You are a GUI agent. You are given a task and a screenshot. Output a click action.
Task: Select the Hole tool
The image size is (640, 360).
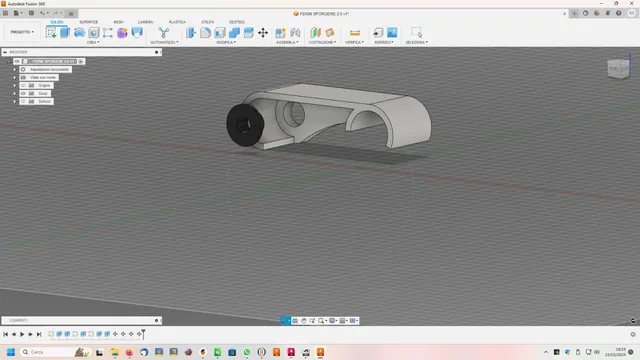pos(94,33)
